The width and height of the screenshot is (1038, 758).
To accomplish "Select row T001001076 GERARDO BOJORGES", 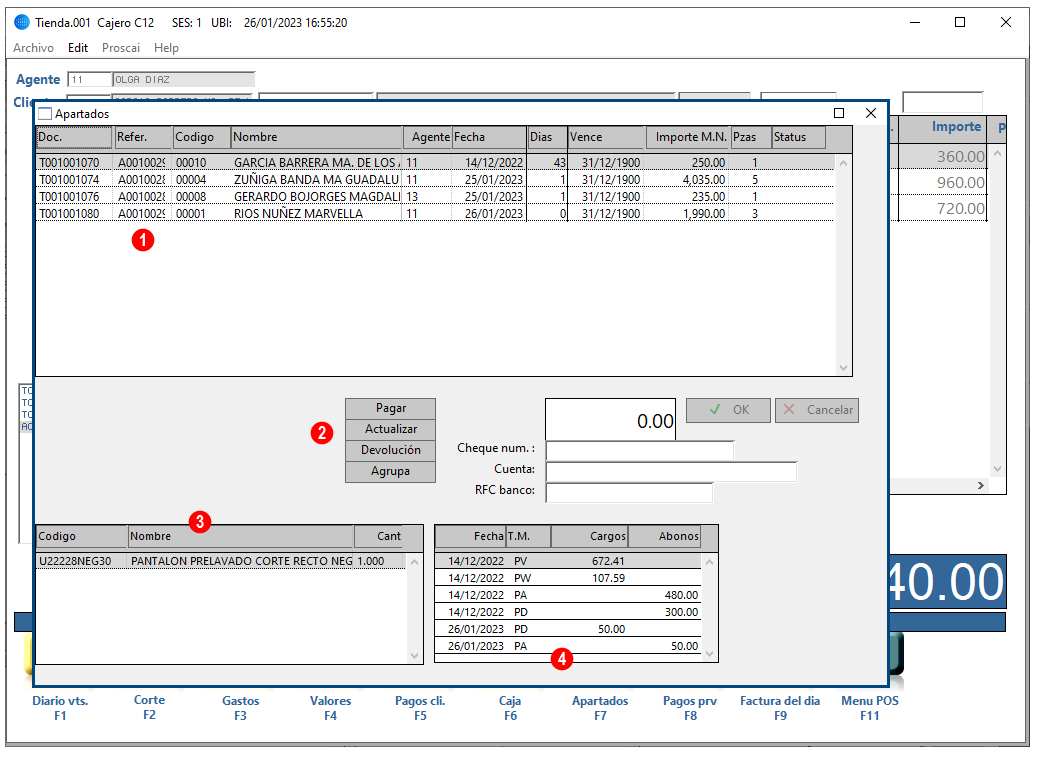I will tap(434, 197).
